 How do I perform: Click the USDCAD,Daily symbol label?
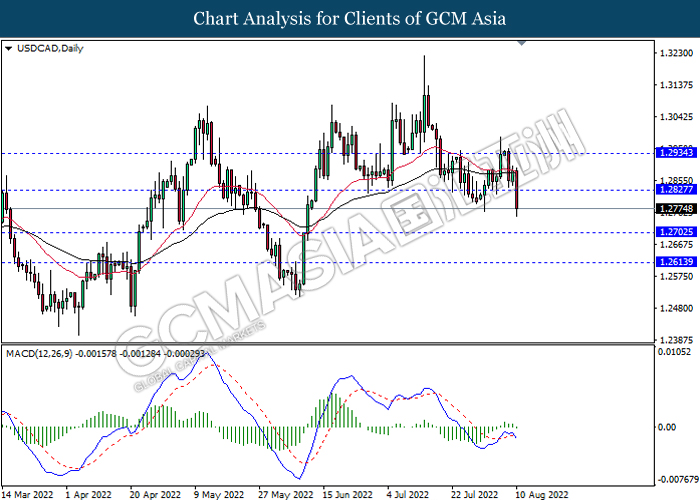50,49
